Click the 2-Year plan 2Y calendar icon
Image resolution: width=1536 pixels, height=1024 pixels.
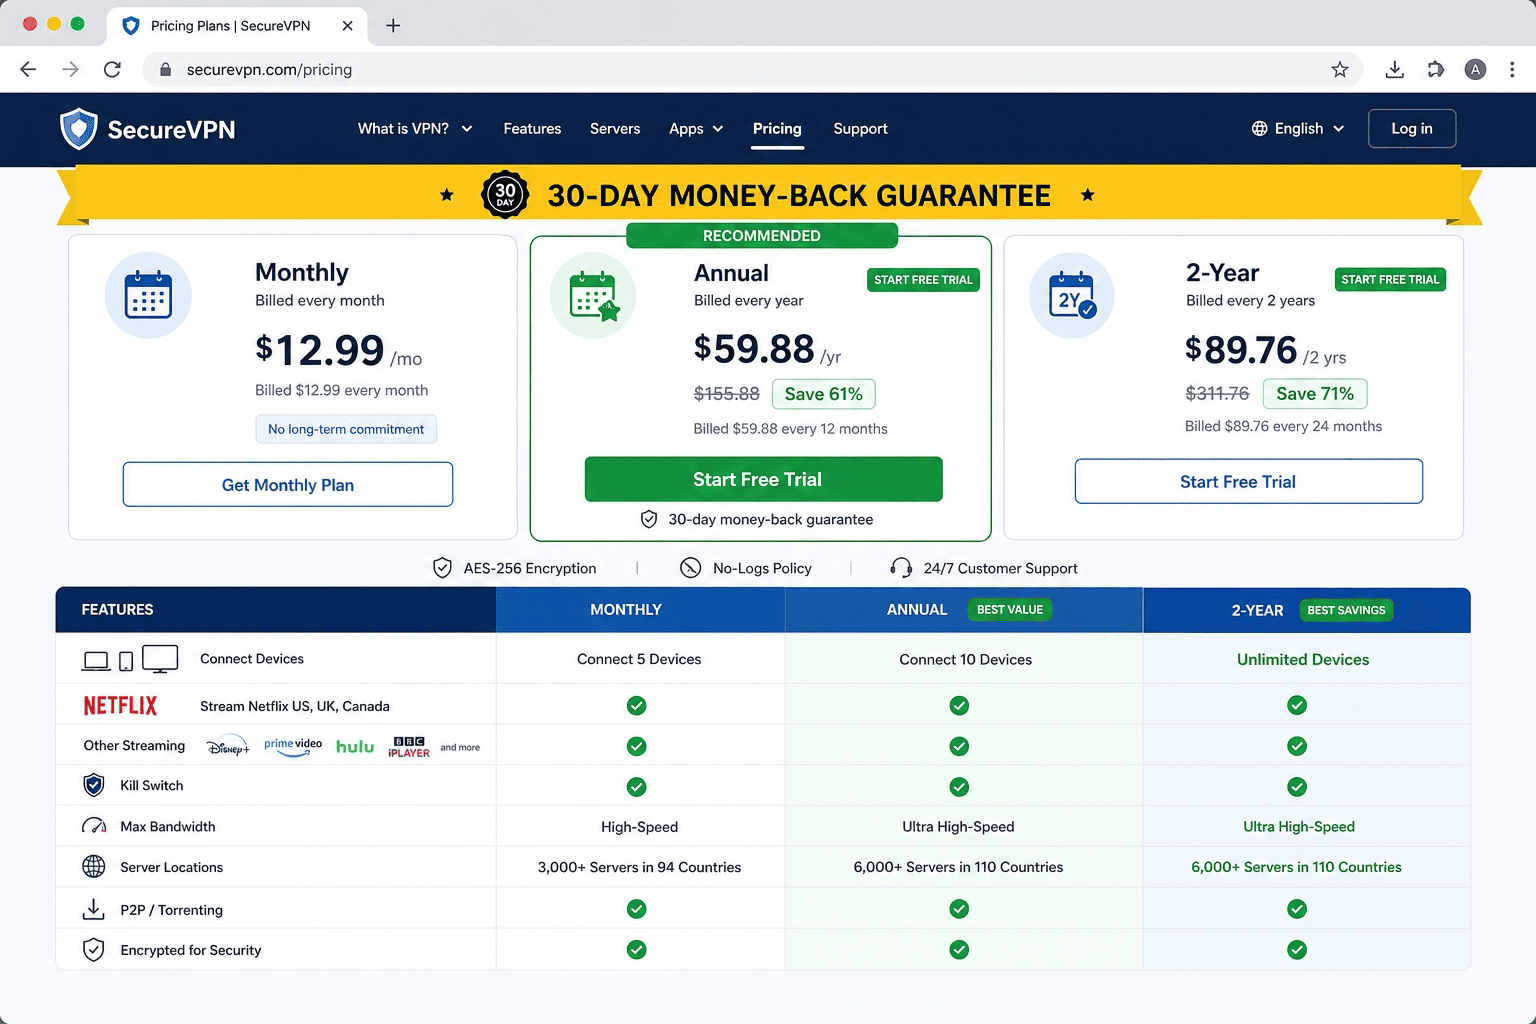click(1072, 296)
